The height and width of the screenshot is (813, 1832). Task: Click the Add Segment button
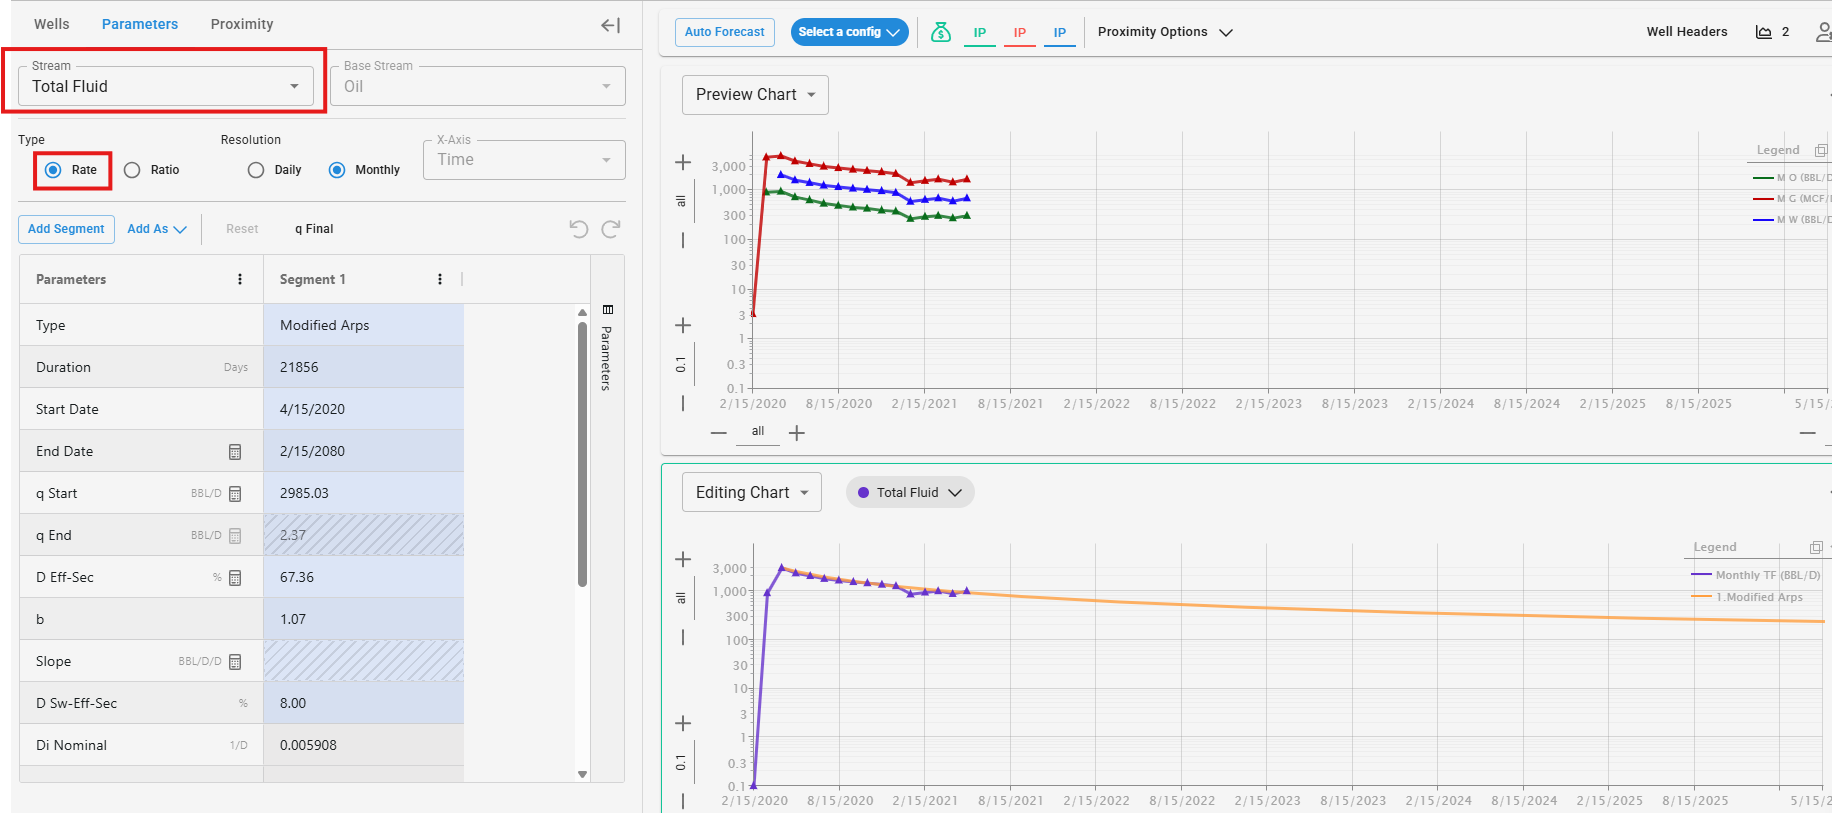pyautogui.click(x=66, y=229)
